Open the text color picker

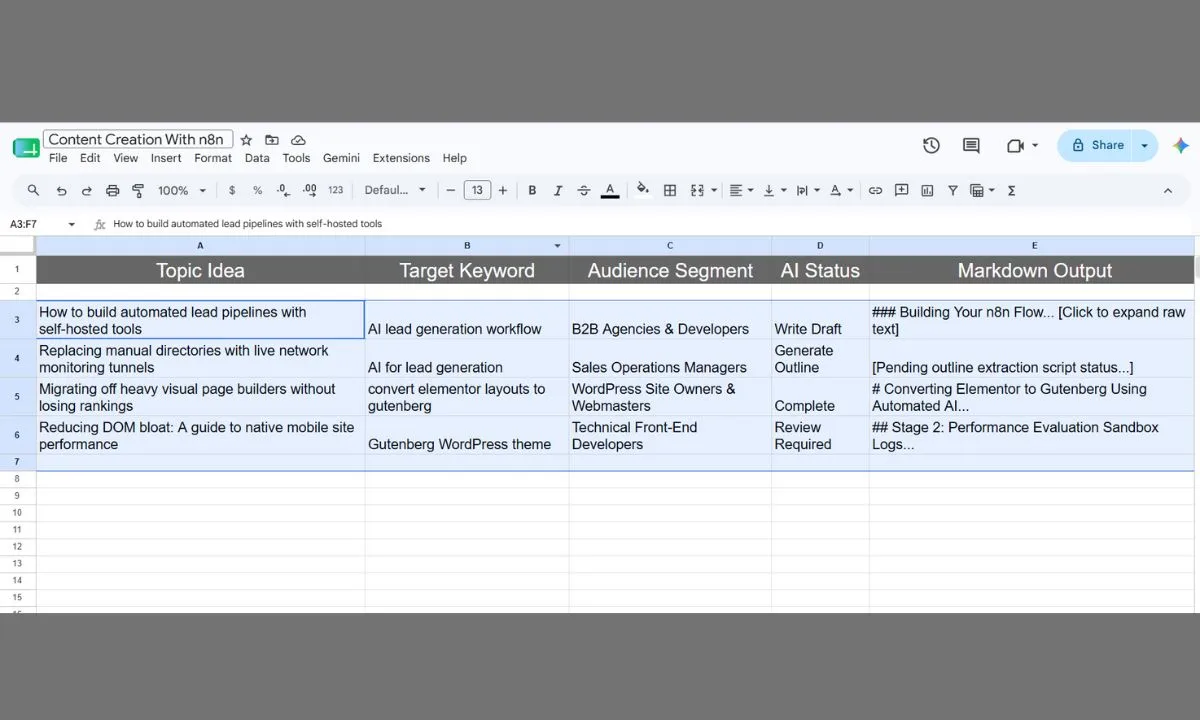610,190
